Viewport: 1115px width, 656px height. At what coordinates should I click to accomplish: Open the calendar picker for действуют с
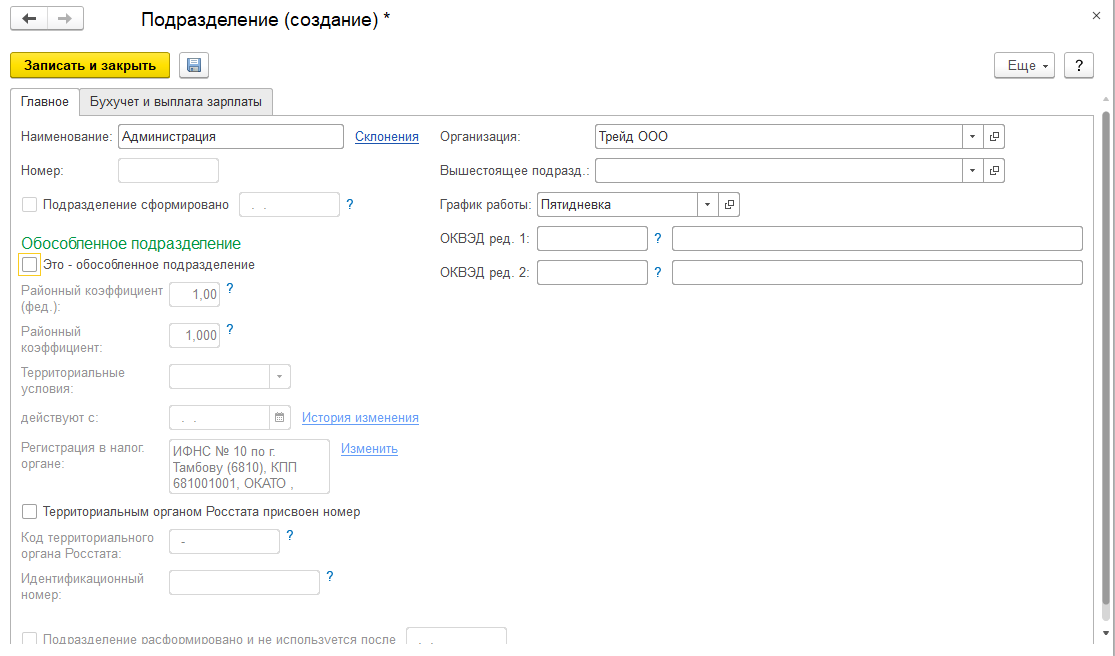tap(280, 418)
